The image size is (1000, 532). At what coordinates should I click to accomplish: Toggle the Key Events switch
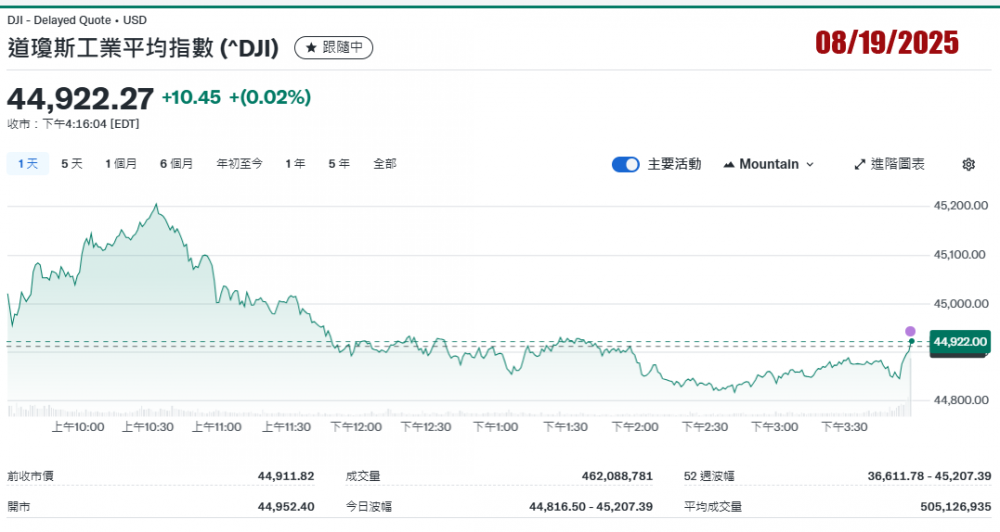[x=625, y=164]
